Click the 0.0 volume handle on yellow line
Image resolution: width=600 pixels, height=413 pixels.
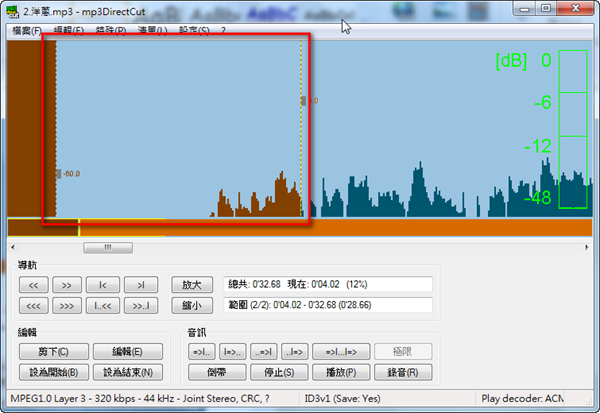(x=303, y=101)
